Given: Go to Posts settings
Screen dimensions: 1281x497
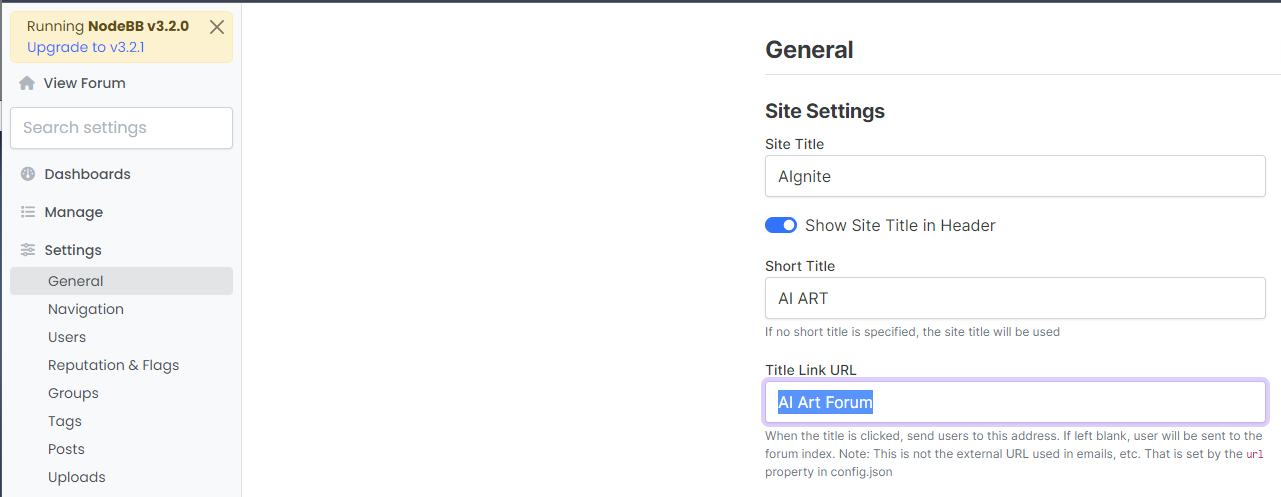Looking at the screenshot, I should click(x=66, y=449).
